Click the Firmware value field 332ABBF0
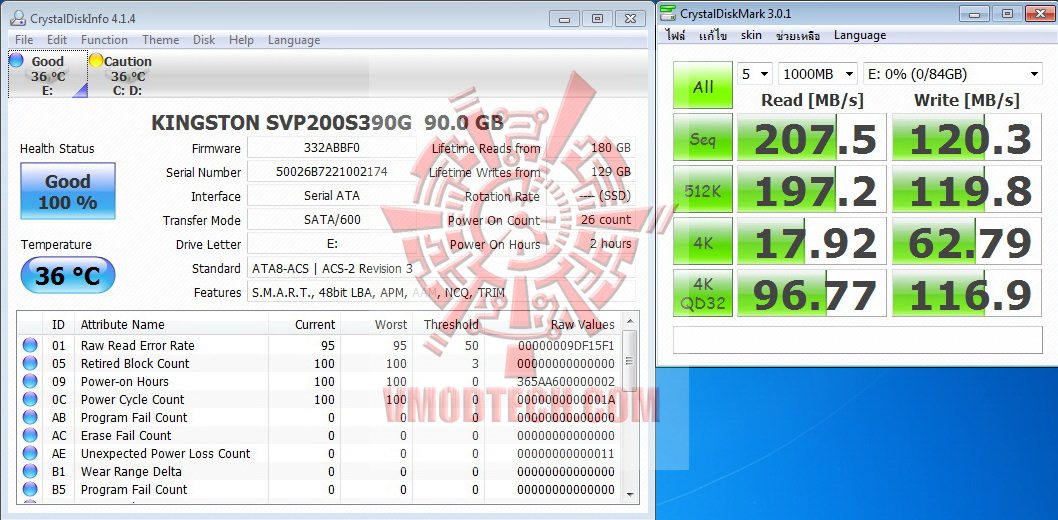 pos(331,148)
